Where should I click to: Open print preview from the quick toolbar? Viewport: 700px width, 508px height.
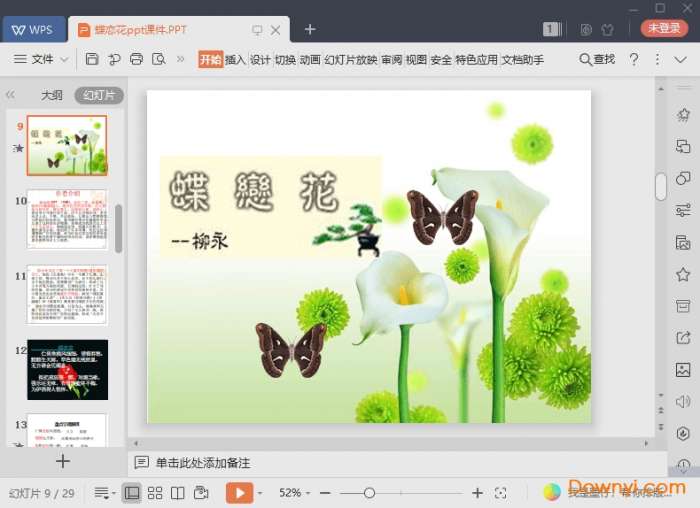158,60
